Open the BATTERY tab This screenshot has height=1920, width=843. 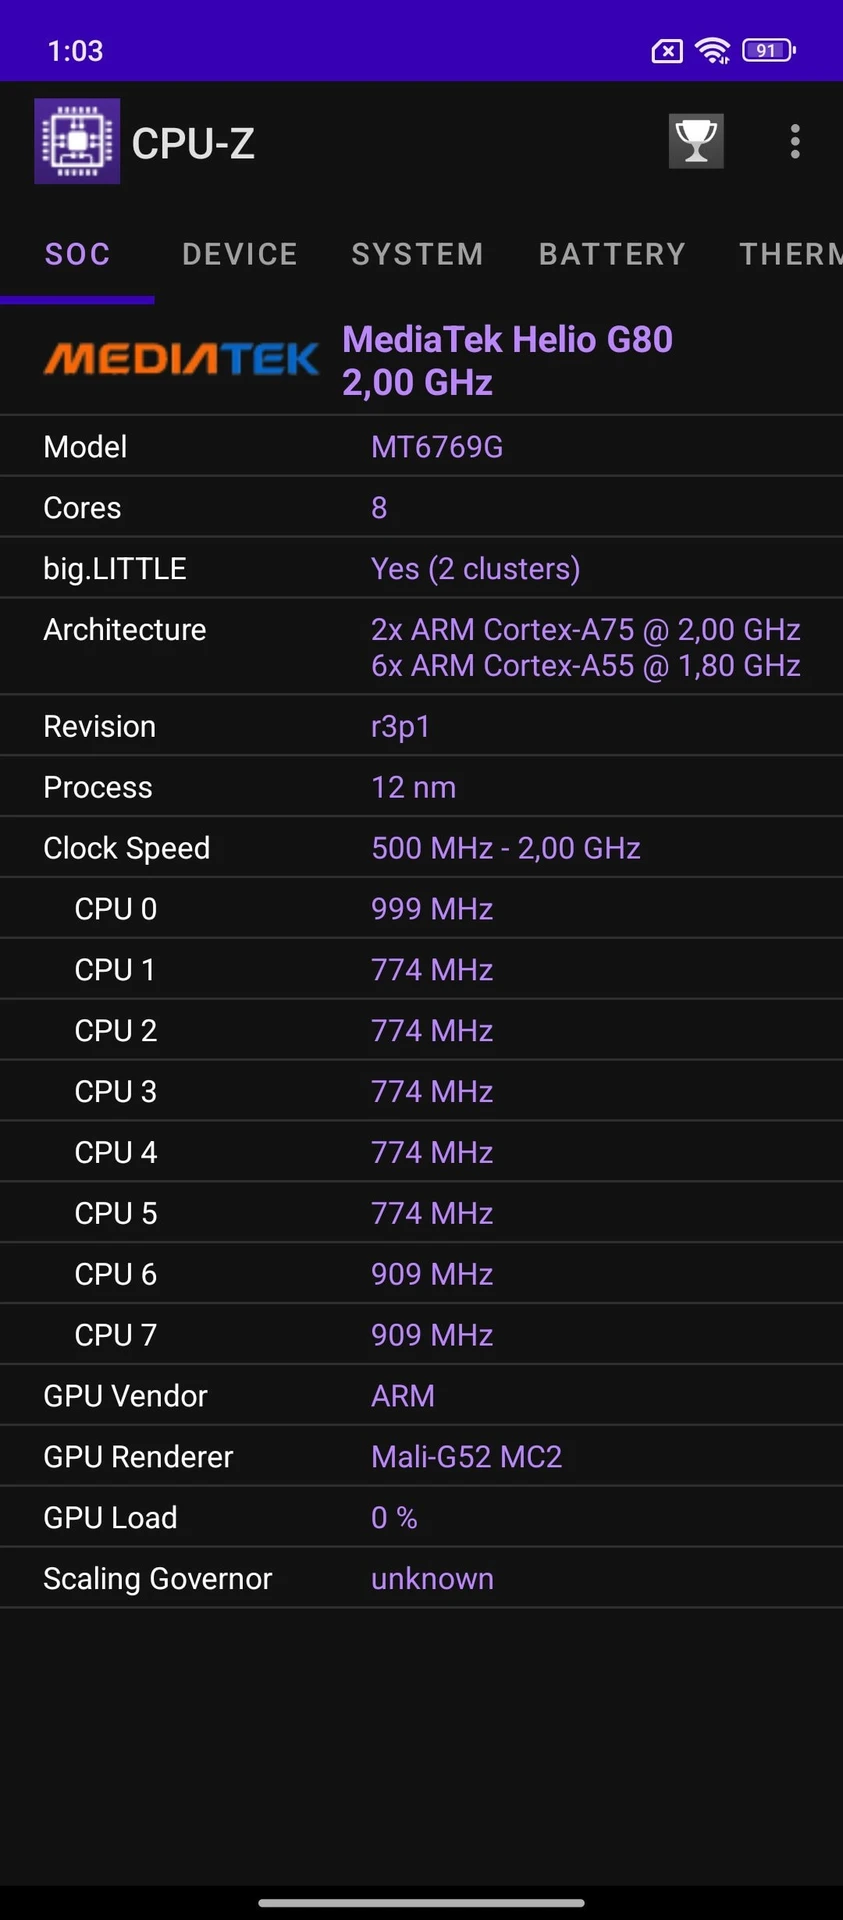coord(612,254)
